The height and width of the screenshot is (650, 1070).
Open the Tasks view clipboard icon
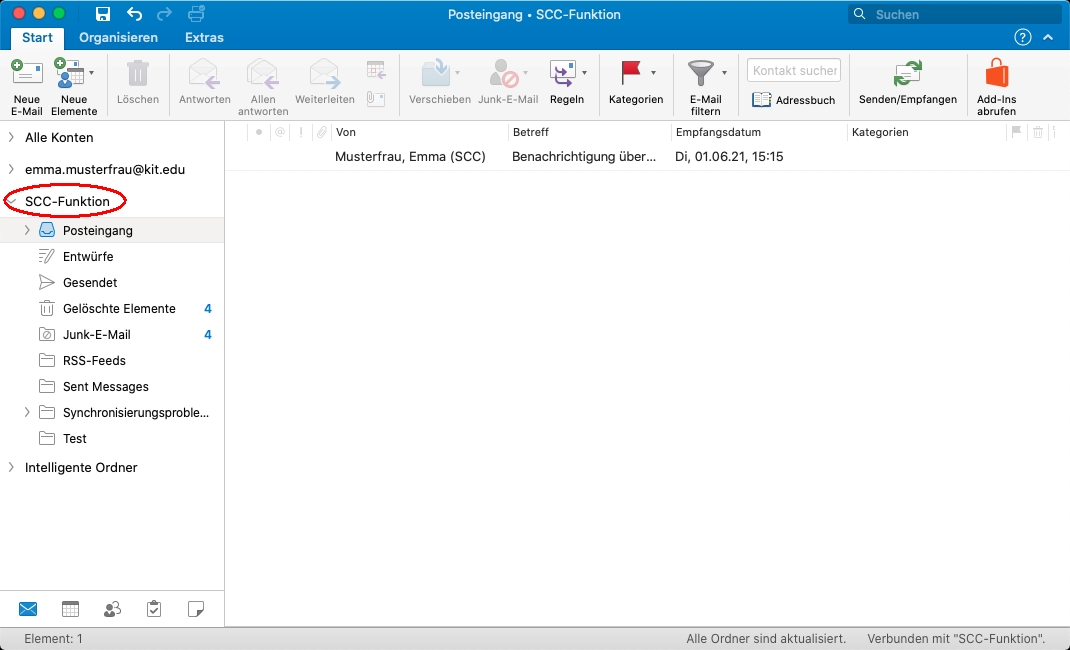point(154,609)
